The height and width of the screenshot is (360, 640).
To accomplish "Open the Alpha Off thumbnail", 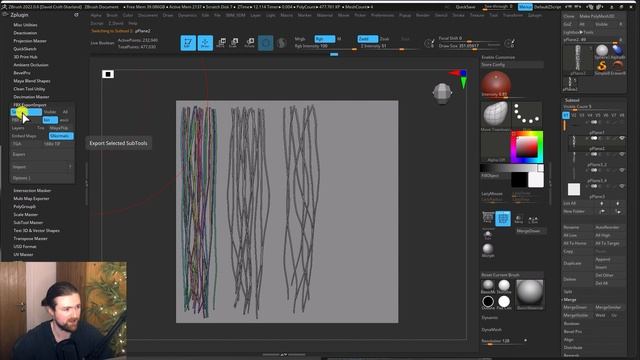I will [496, 147].
